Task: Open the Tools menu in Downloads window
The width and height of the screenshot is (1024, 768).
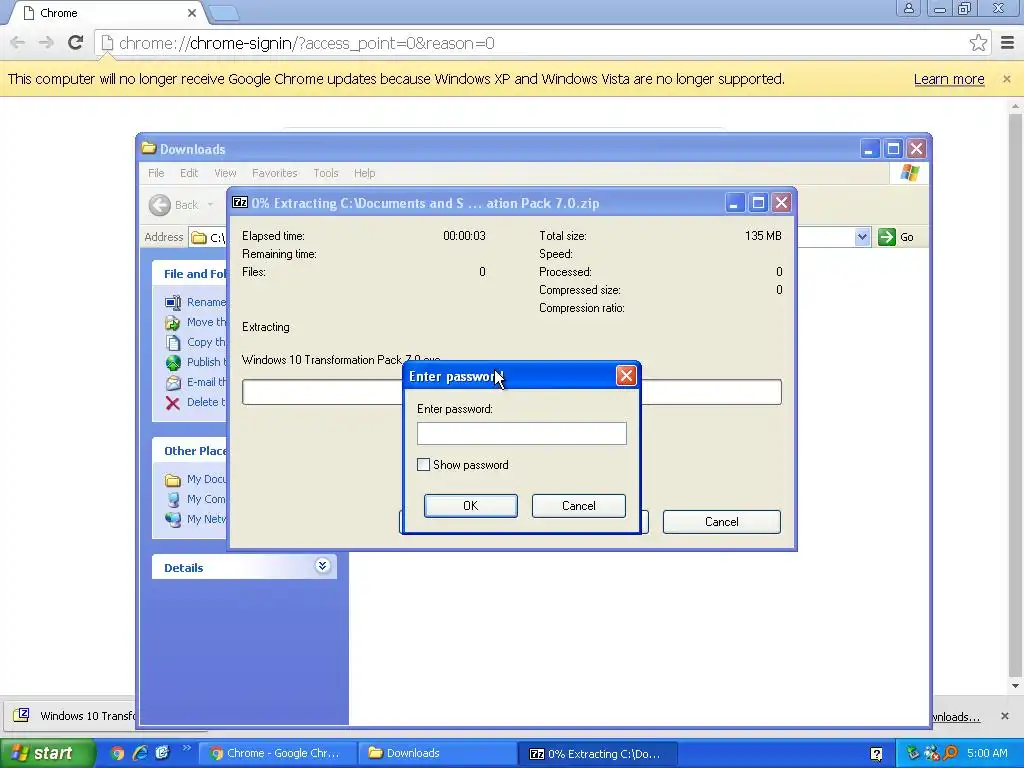Action: tap(325, 173)
